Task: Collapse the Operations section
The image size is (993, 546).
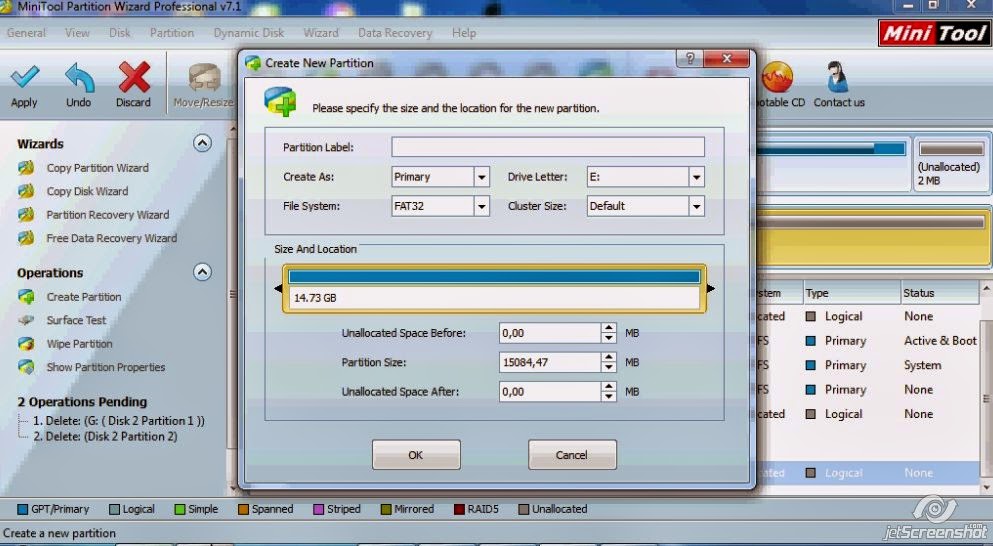Action: (x=202, y=272)
